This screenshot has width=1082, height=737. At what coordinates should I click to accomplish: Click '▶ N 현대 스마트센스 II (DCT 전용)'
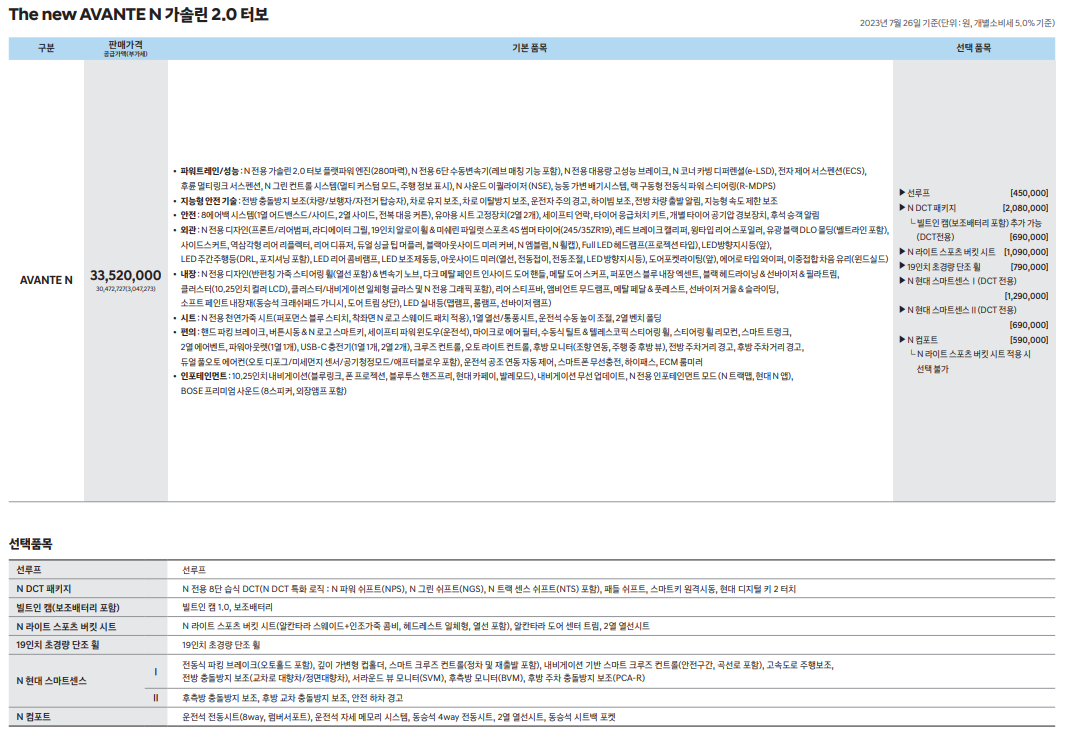pos(957,310)
